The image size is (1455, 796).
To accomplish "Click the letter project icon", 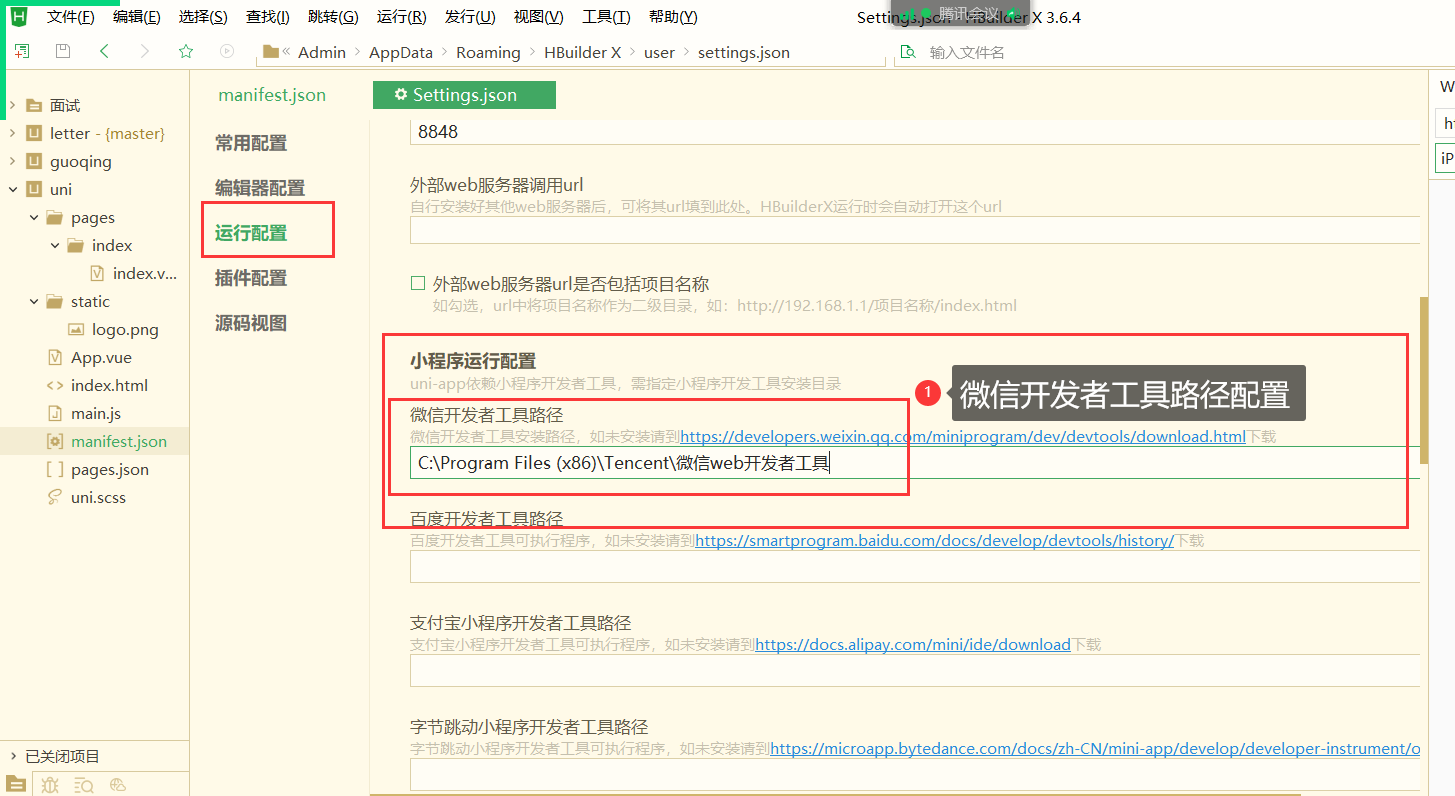I will [34, 133].
